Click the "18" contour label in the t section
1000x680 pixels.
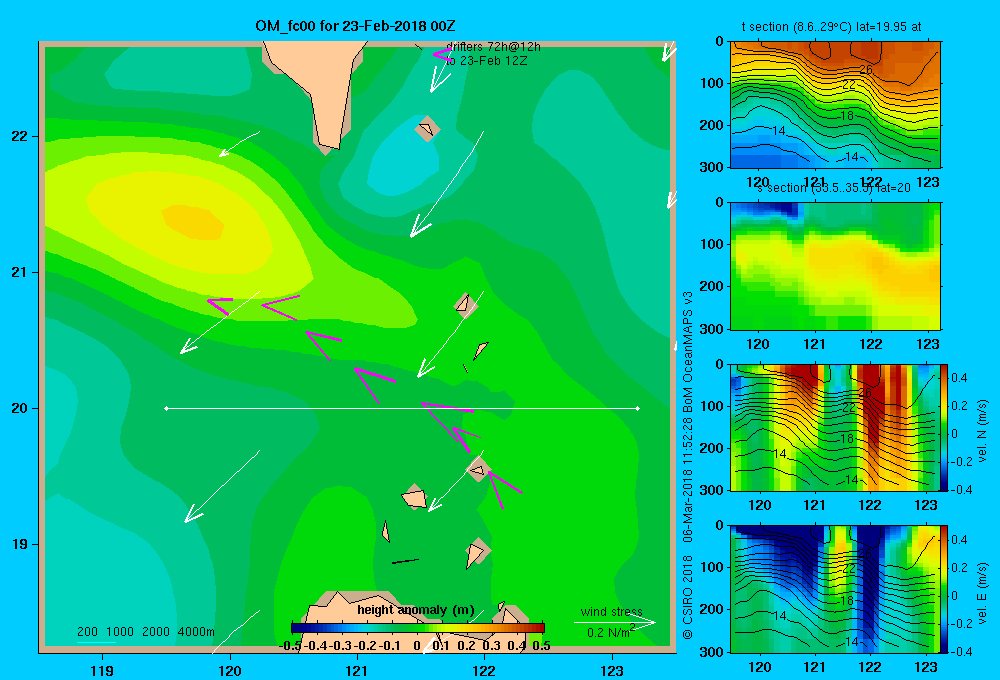tap(847, 115)
